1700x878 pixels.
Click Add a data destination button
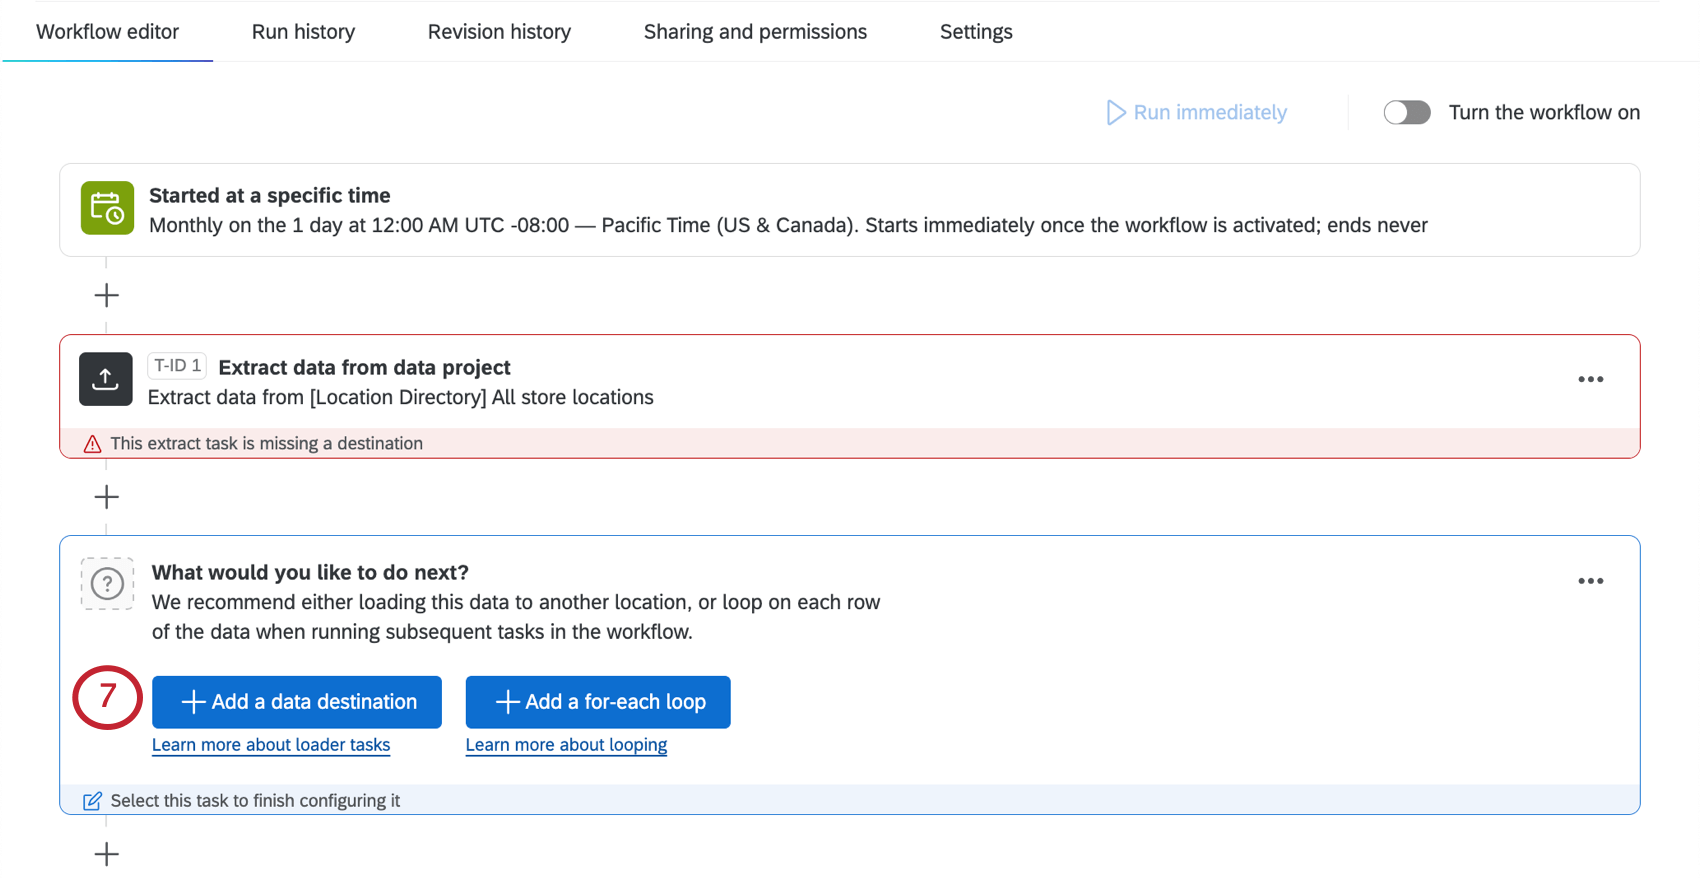[297, 702]
